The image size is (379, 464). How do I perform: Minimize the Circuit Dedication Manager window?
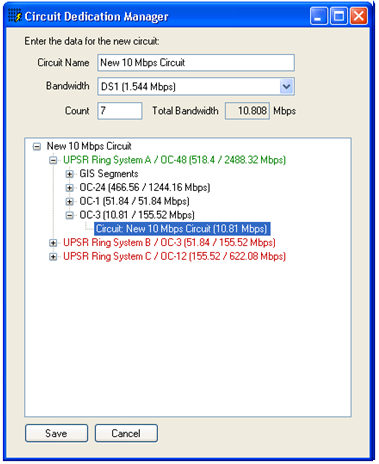[x=319, y=16]
